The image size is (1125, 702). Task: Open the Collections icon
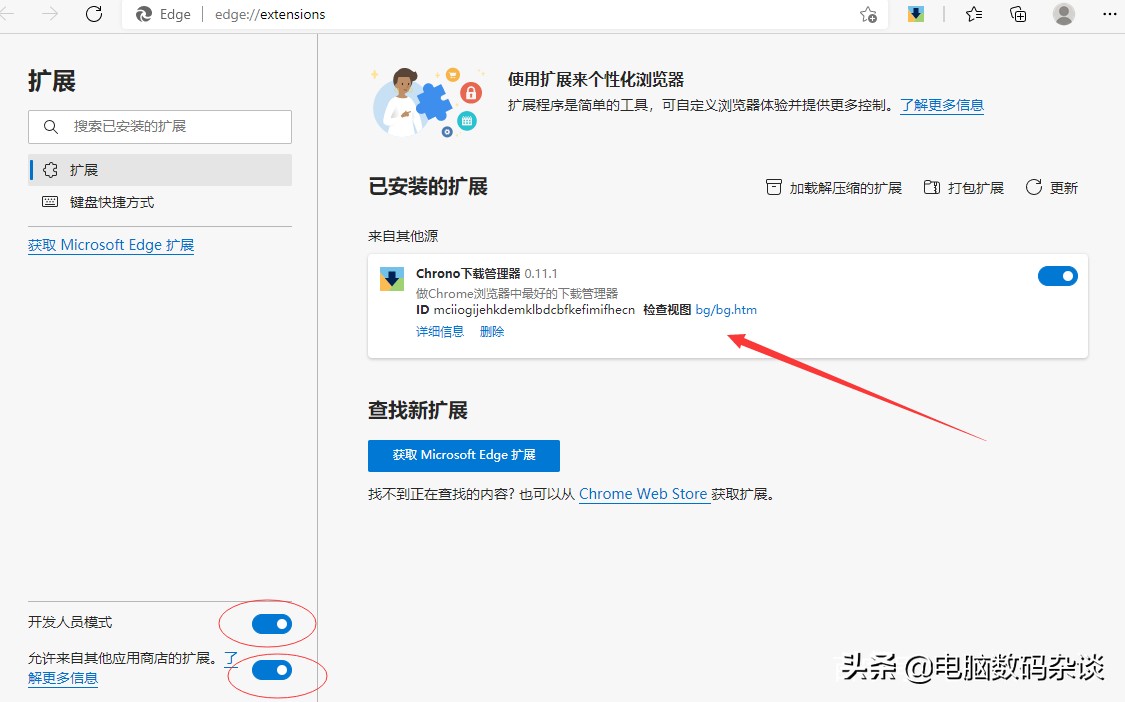tap(1018, 14)
